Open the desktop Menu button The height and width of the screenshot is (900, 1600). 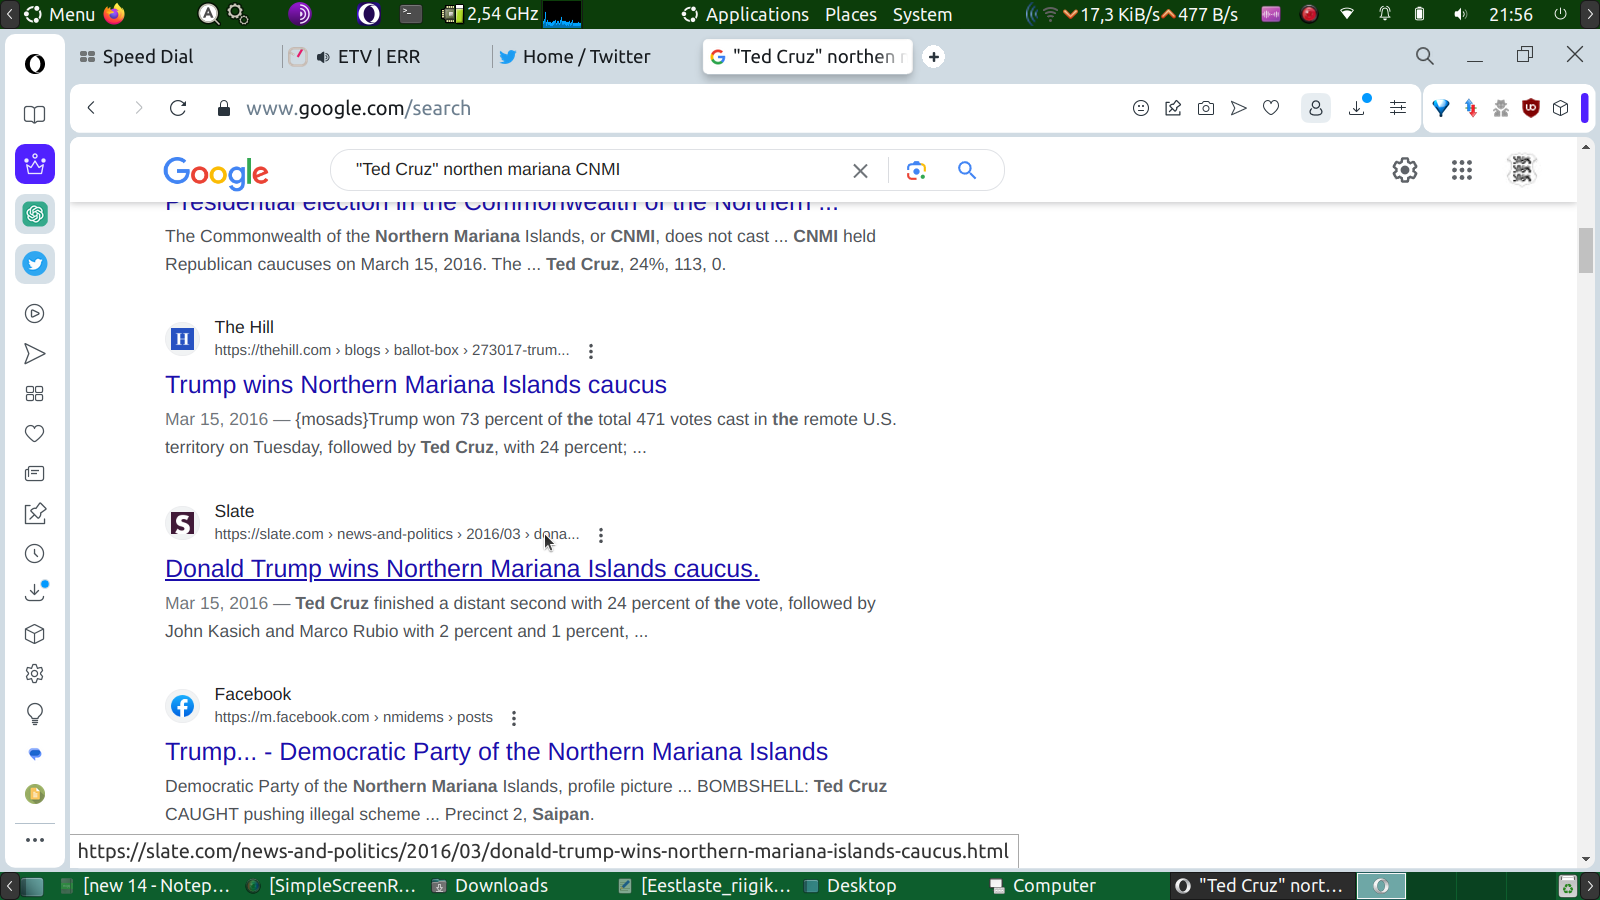60,14
